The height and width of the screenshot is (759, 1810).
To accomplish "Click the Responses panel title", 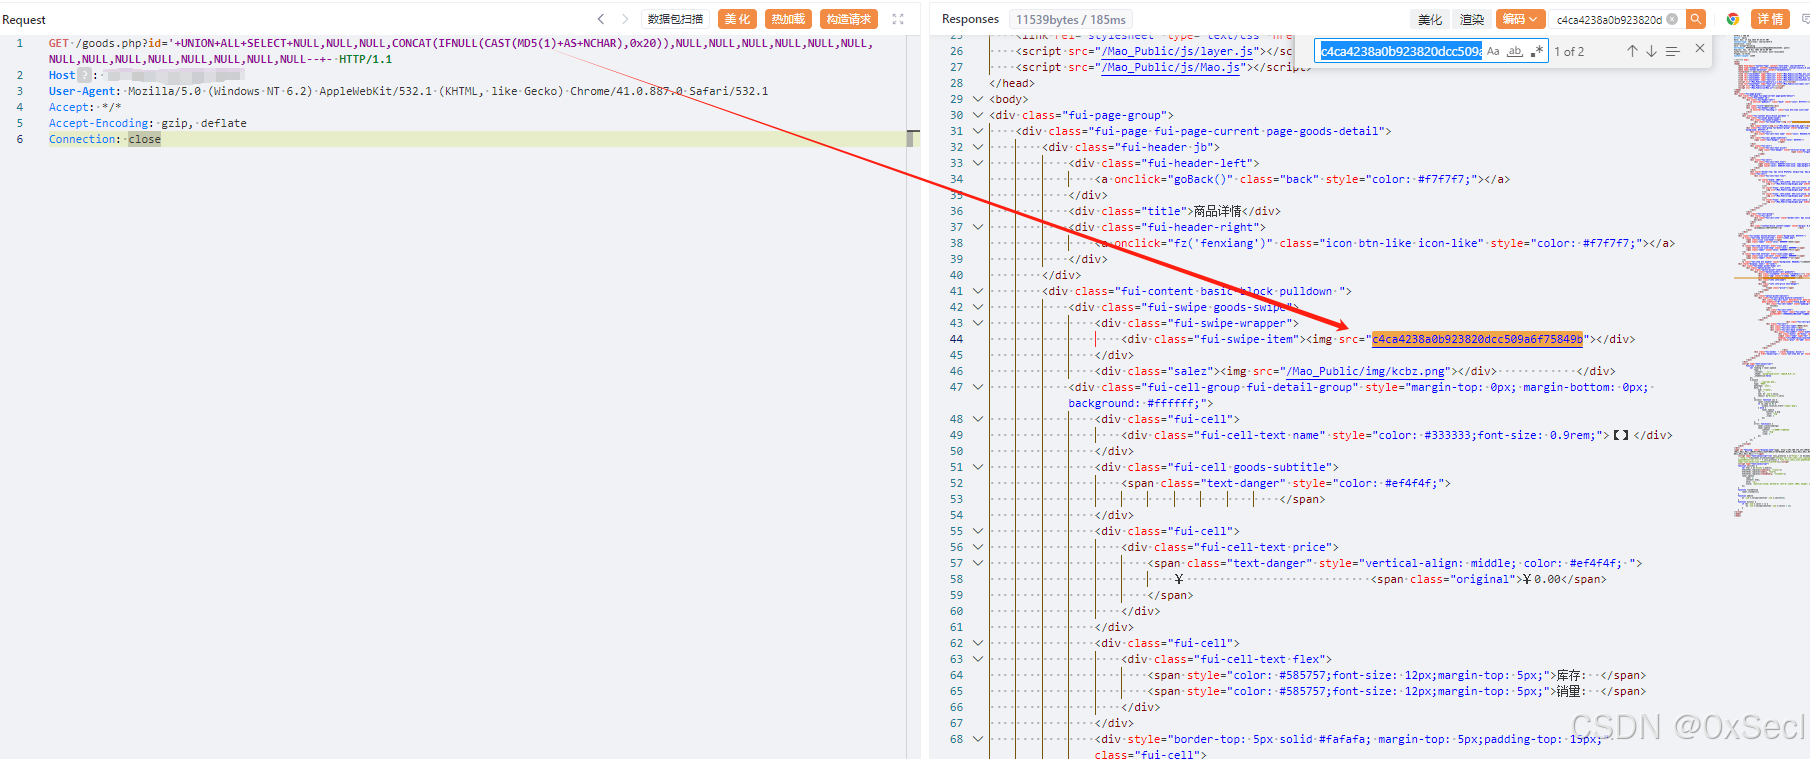I will point(970,19).
